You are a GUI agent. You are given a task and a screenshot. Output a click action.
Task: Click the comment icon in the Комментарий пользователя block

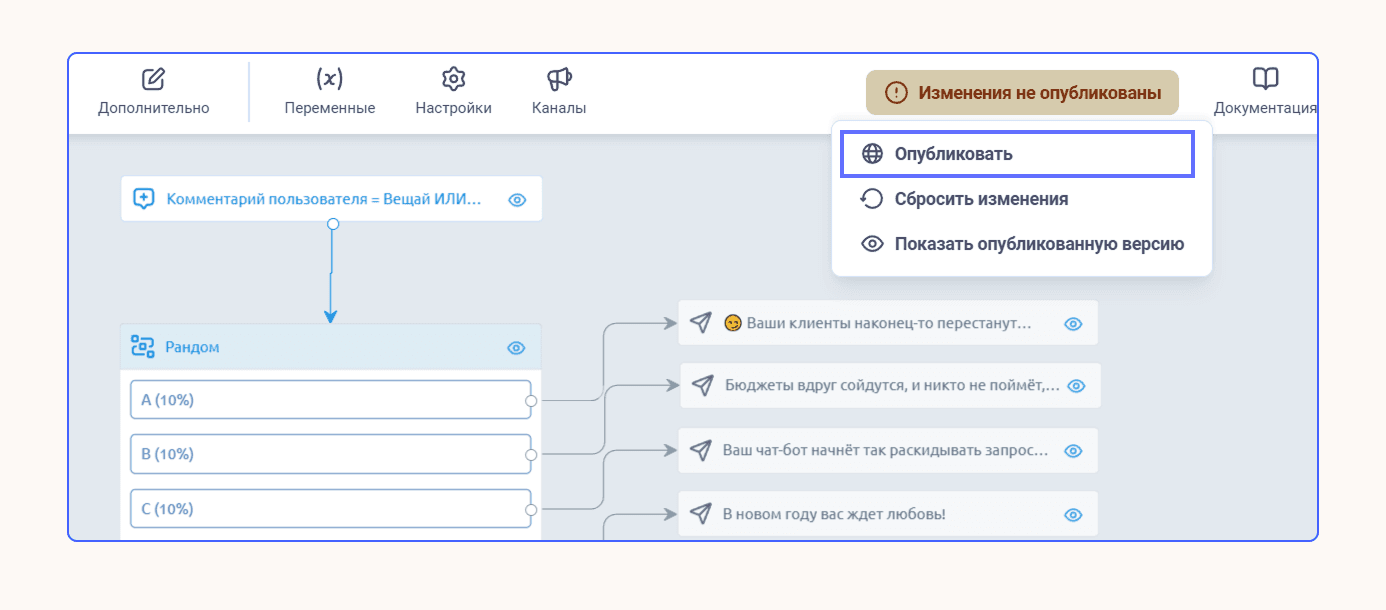pos(144,199)
